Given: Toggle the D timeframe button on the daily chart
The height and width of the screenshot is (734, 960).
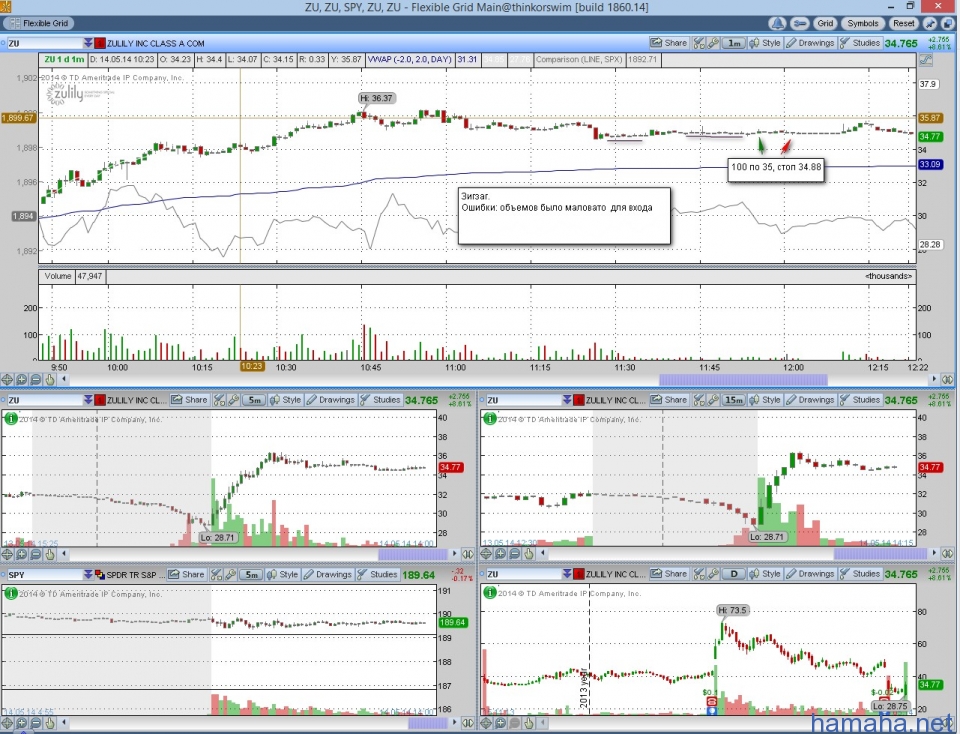Looking at the screenshot, I should [x=733, y=574].
